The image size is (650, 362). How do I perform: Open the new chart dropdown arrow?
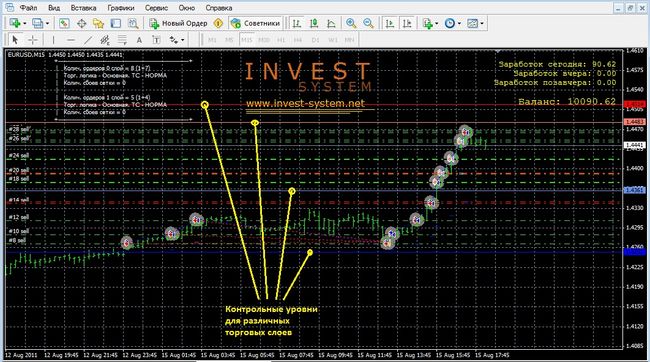point(25,24)
